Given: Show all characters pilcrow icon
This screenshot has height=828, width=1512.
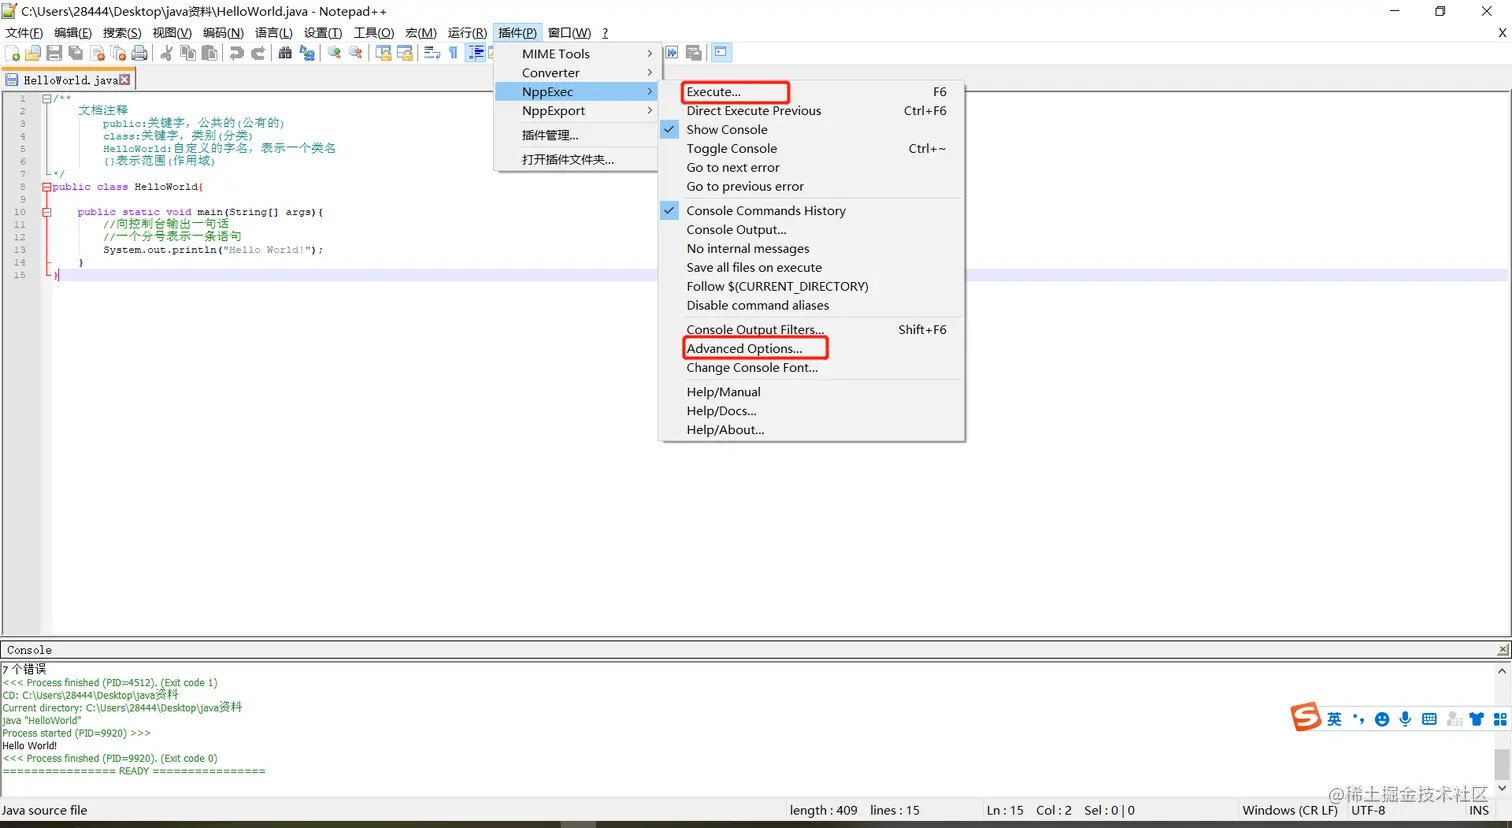Looking at the screenshot, I should point(453,53).
